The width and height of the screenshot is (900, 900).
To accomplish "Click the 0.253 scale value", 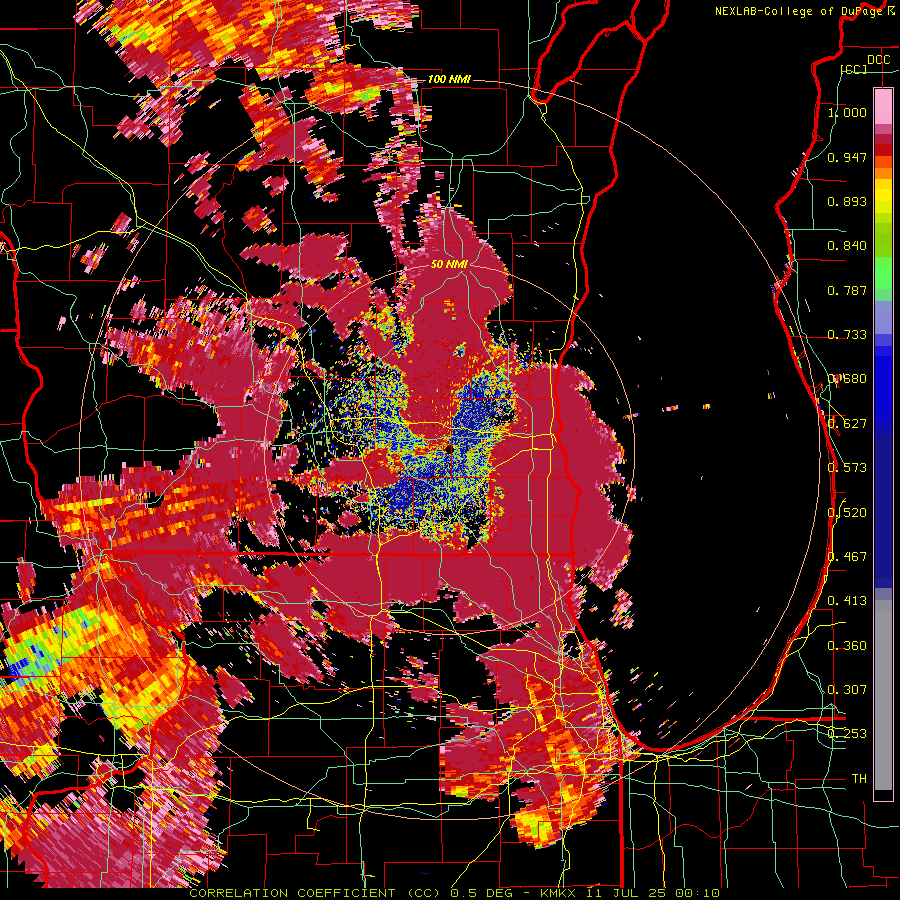I will click(x=847, y=734).
